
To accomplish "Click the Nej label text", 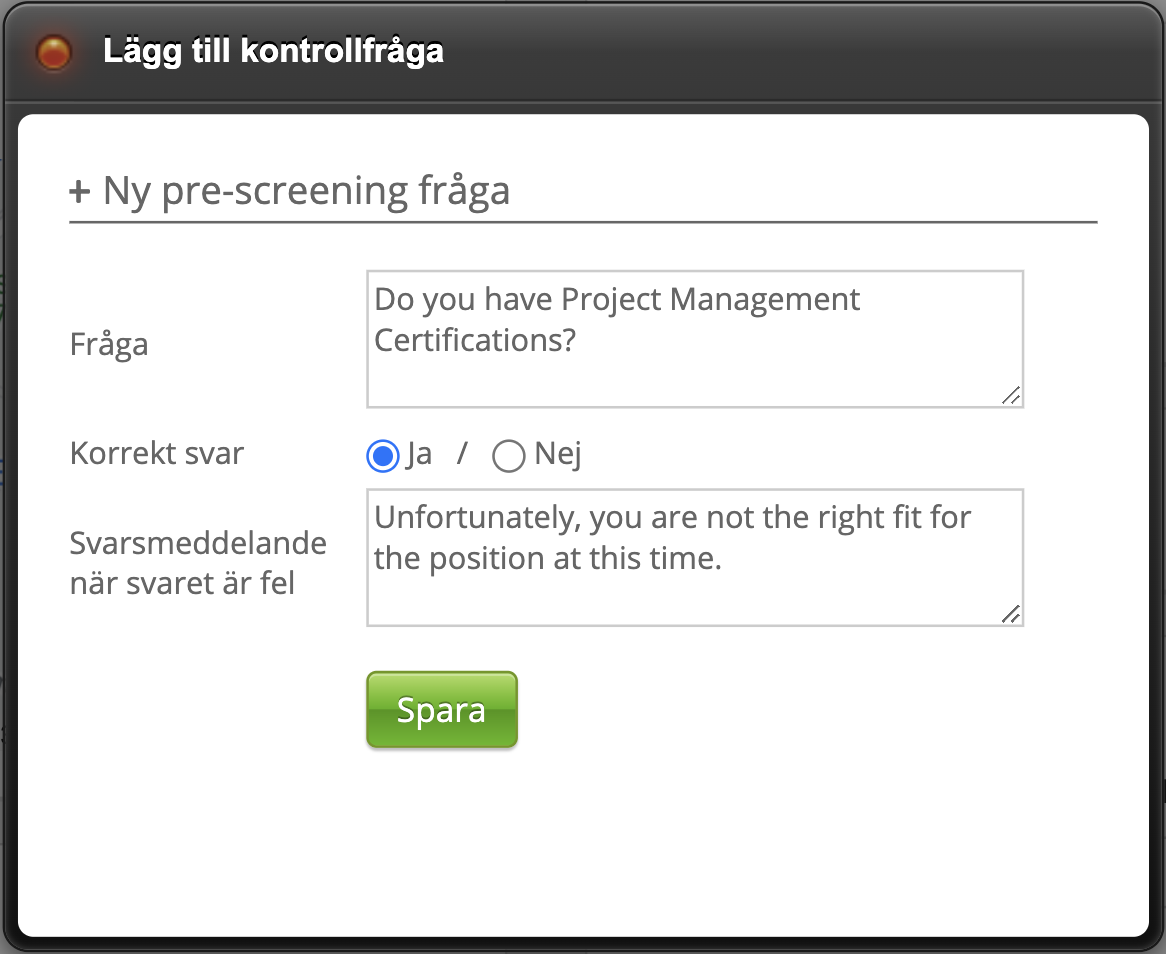I will click(x=558, y=454).
